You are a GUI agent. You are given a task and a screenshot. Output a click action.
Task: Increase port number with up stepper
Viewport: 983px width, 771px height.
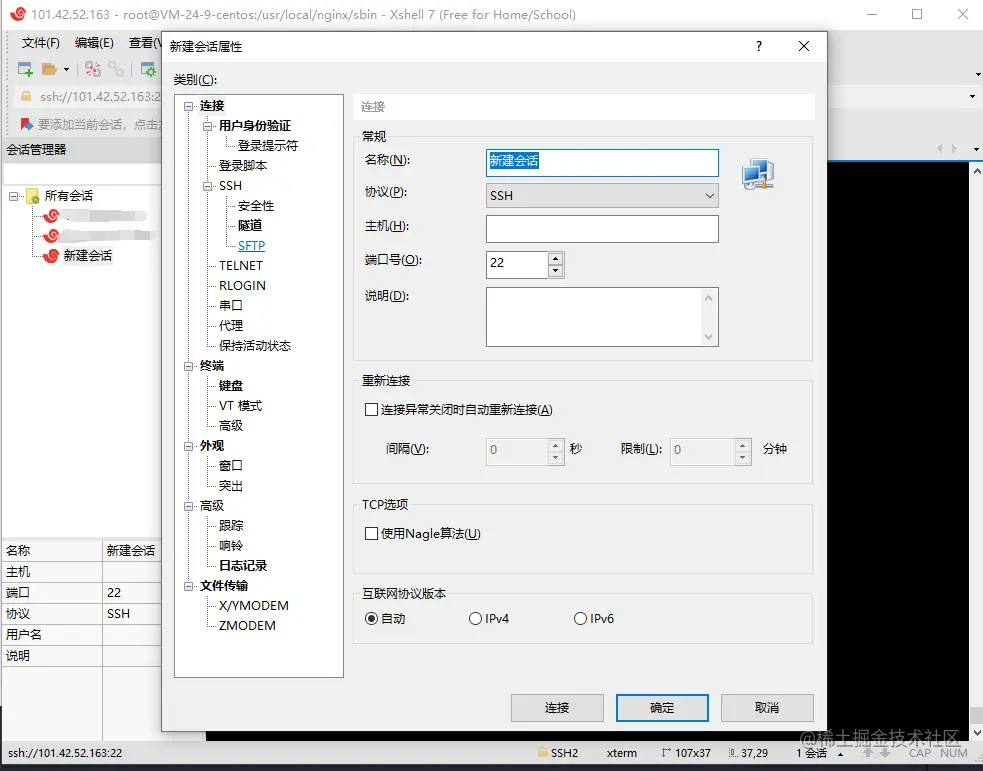click(555, 258)
